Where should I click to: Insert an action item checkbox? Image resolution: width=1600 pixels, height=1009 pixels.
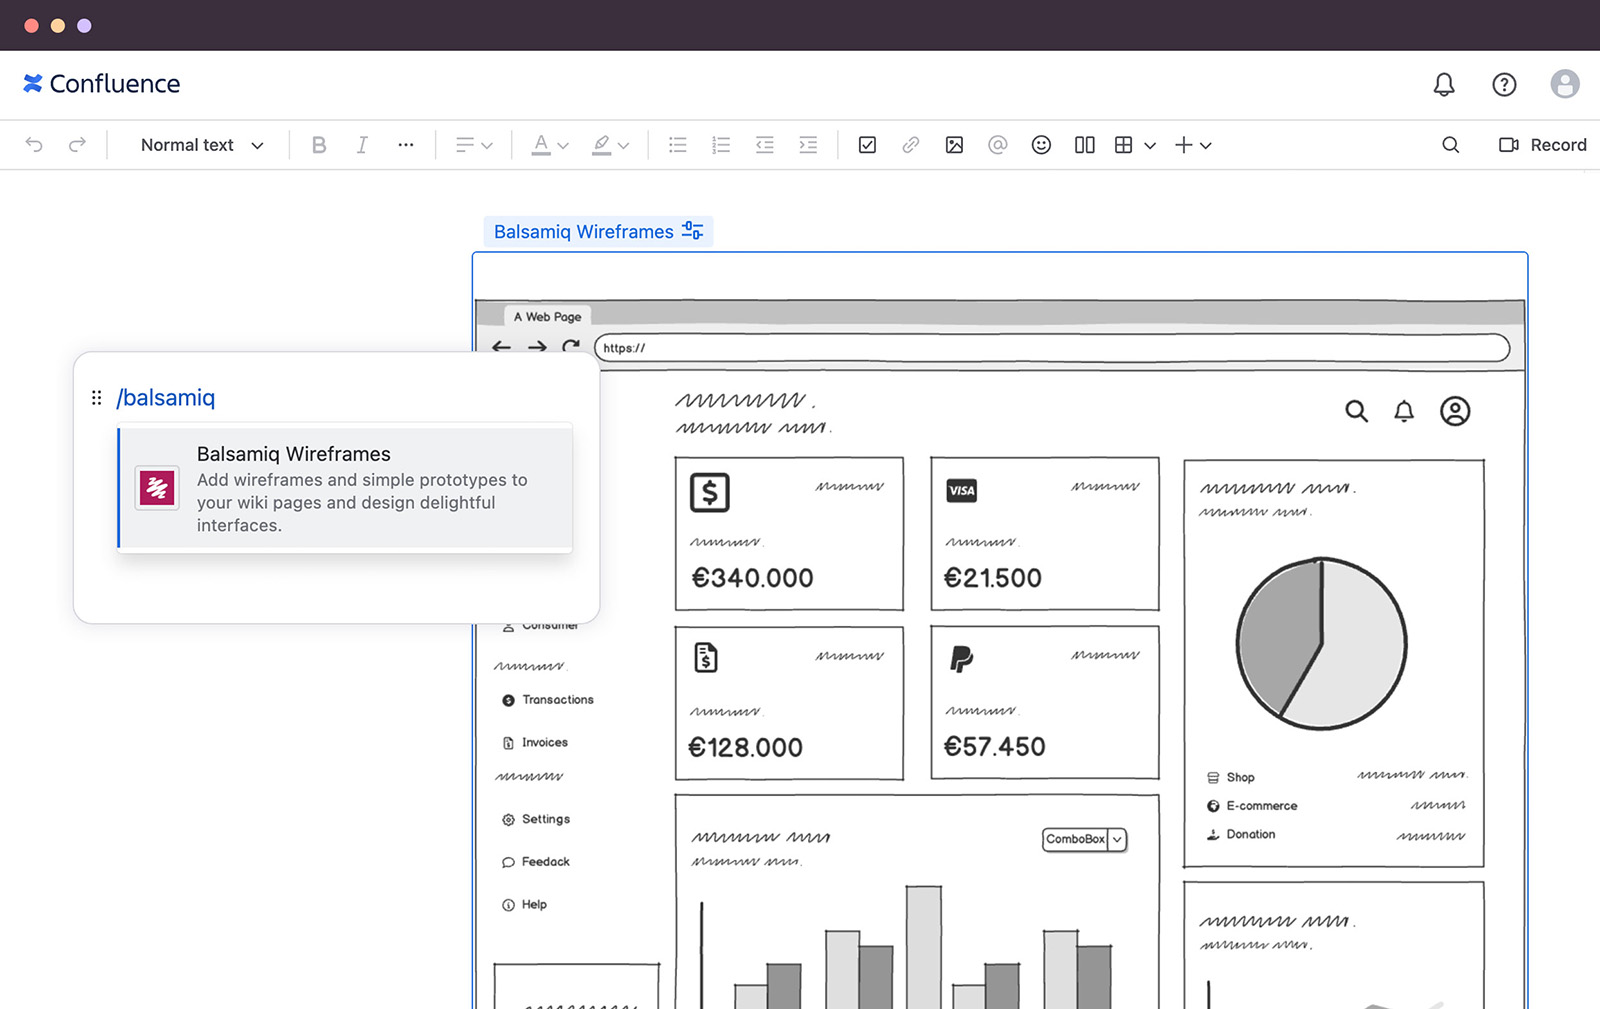pos(866,145)
